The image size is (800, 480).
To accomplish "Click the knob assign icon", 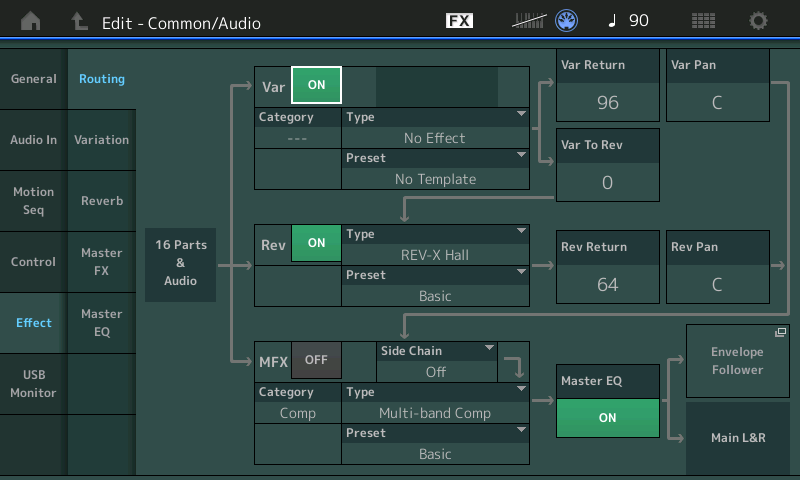I will (x=567, y=21).
